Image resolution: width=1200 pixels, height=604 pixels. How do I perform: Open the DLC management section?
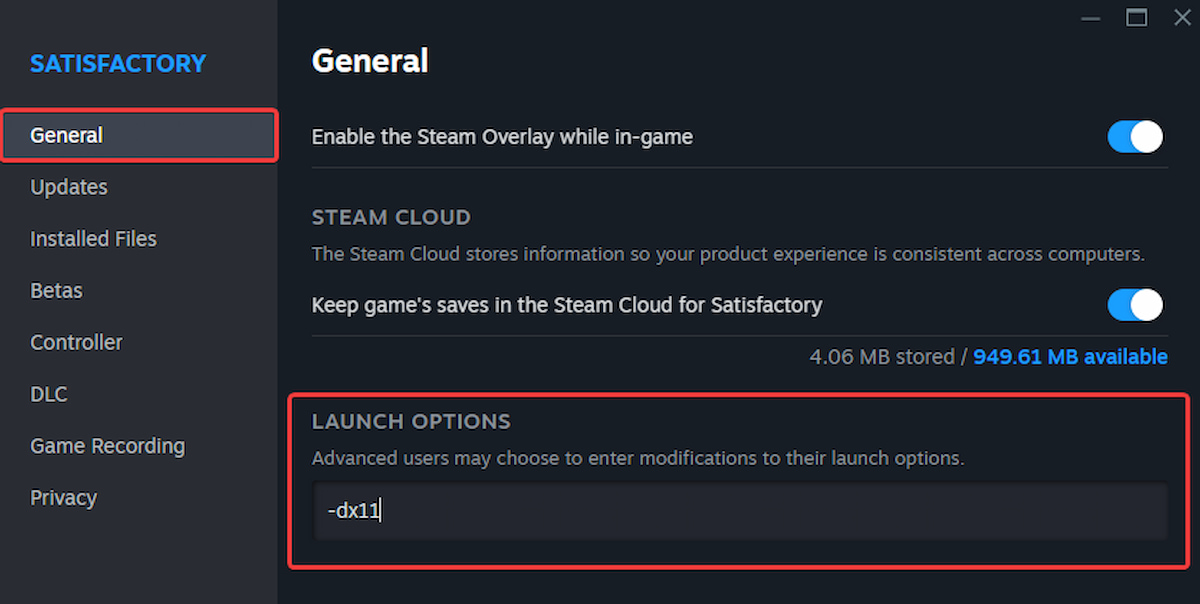coord(48,394)
